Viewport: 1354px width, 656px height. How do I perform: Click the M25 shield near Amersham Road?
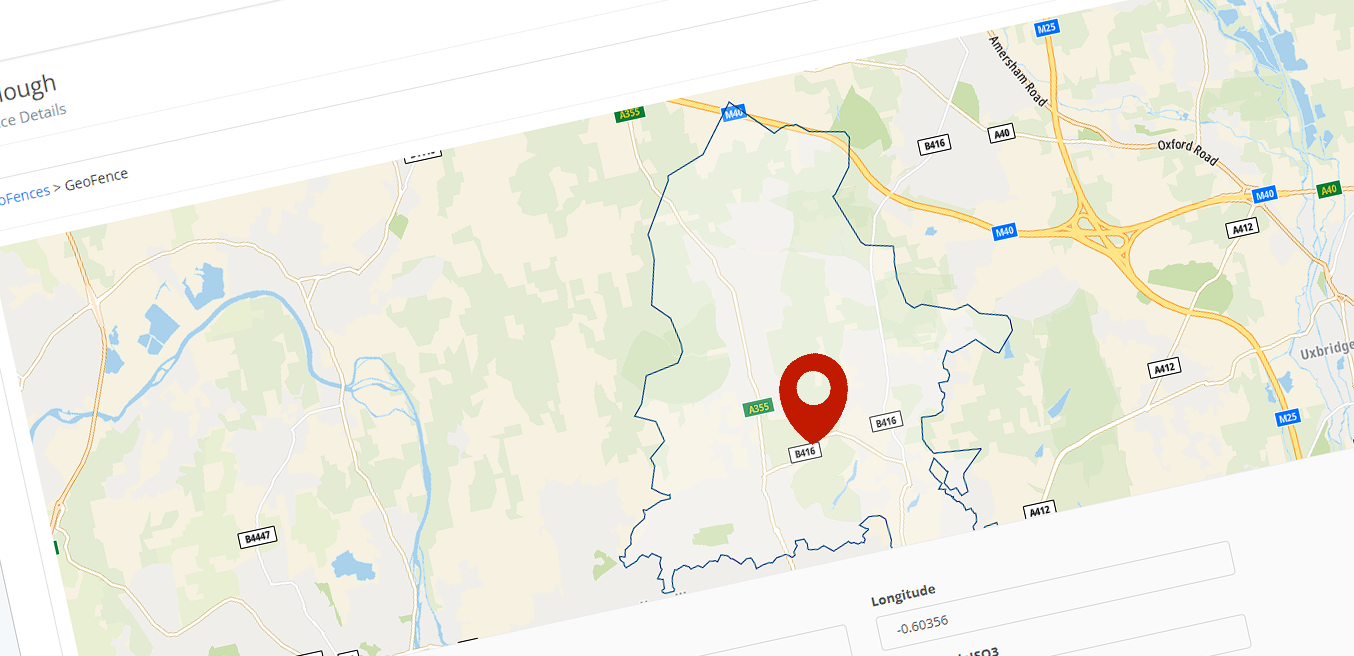[1047, 28]
